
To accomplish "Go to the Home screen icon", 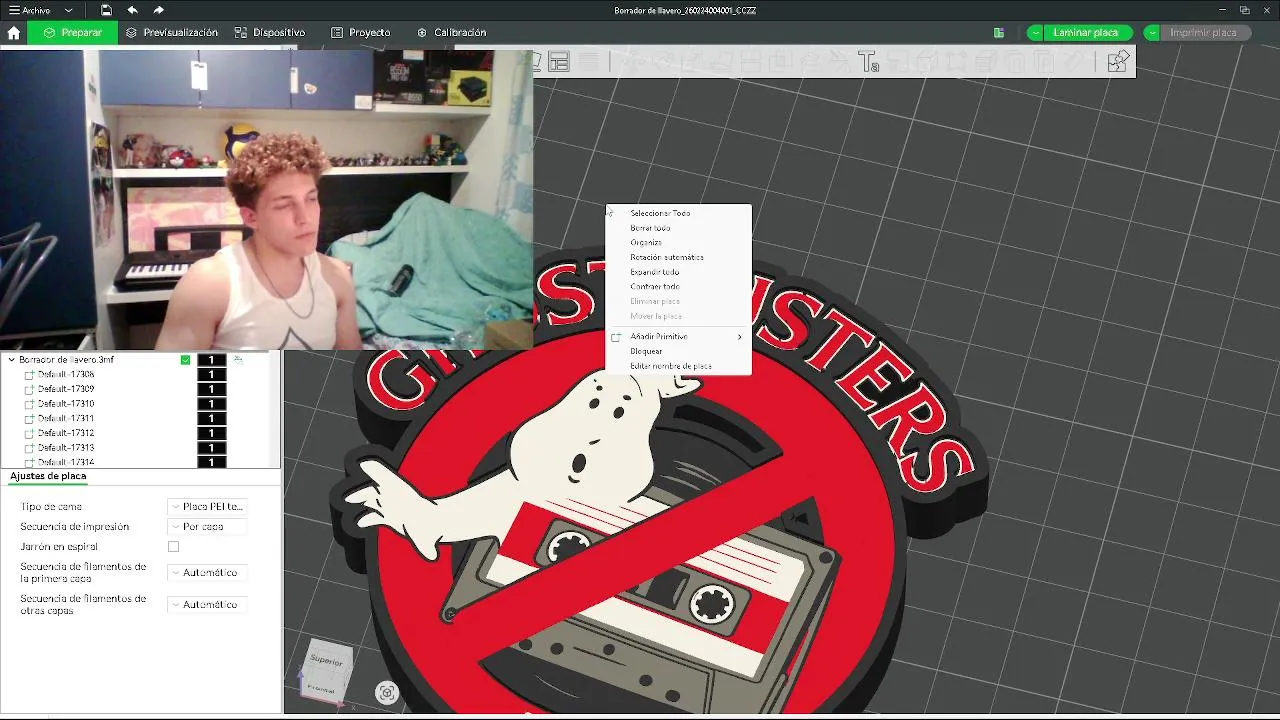I will [x=14, y=32].
